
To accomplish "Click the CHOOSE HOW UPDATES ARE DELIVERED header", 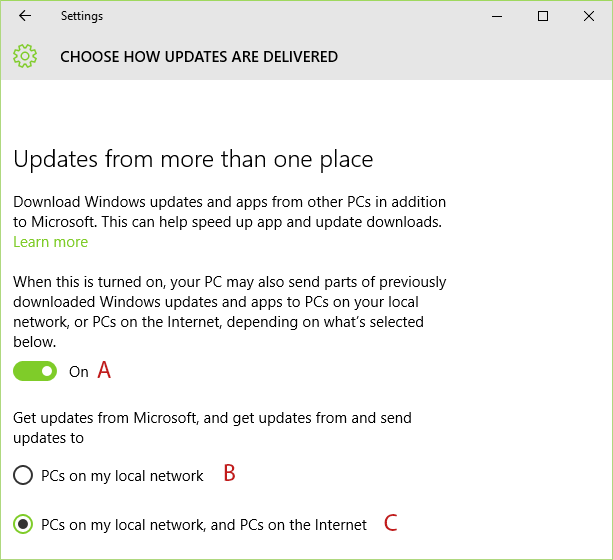I will tap(199, 57).
